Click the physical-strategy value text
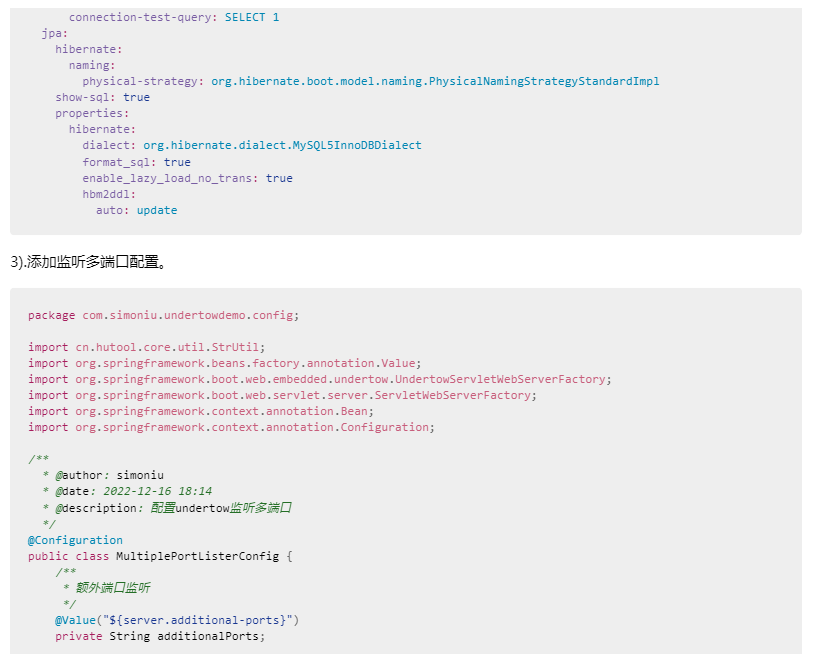Image resolution: width=816 pixels, height=654 pixels. pyautogui.click(x=435, y=81)
